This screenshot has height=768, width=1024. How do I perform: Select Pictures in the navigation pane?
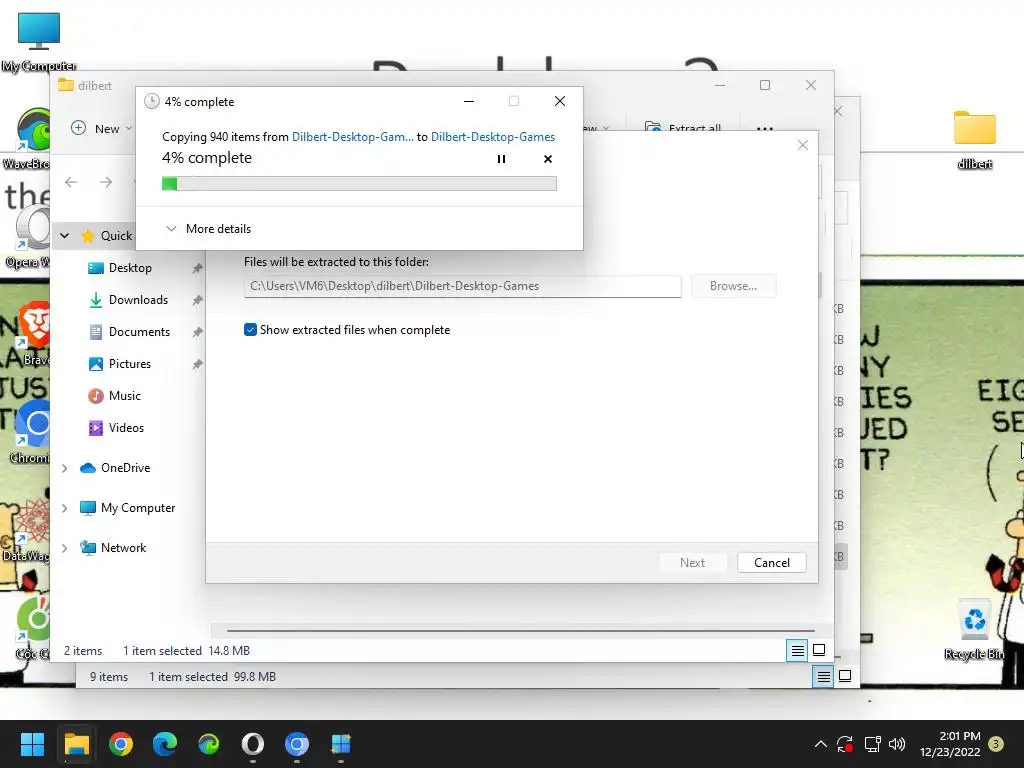(x=129, y=364)
